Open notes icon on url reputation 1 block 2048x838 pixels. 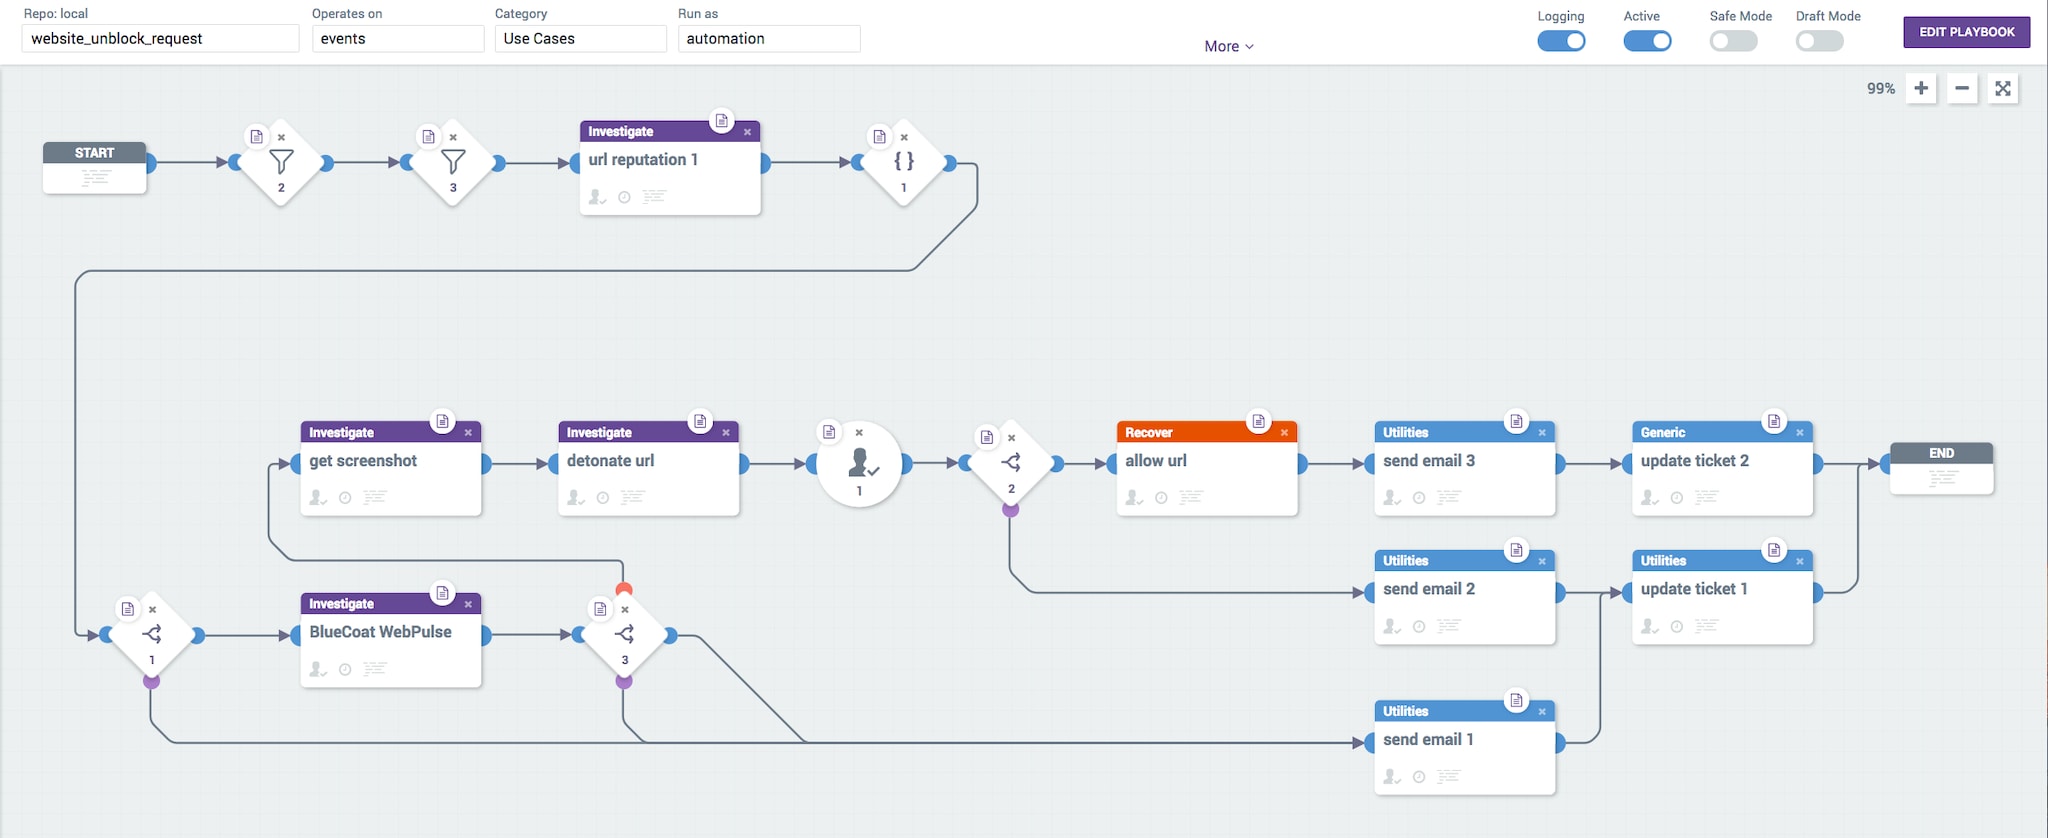click(721, 121)
